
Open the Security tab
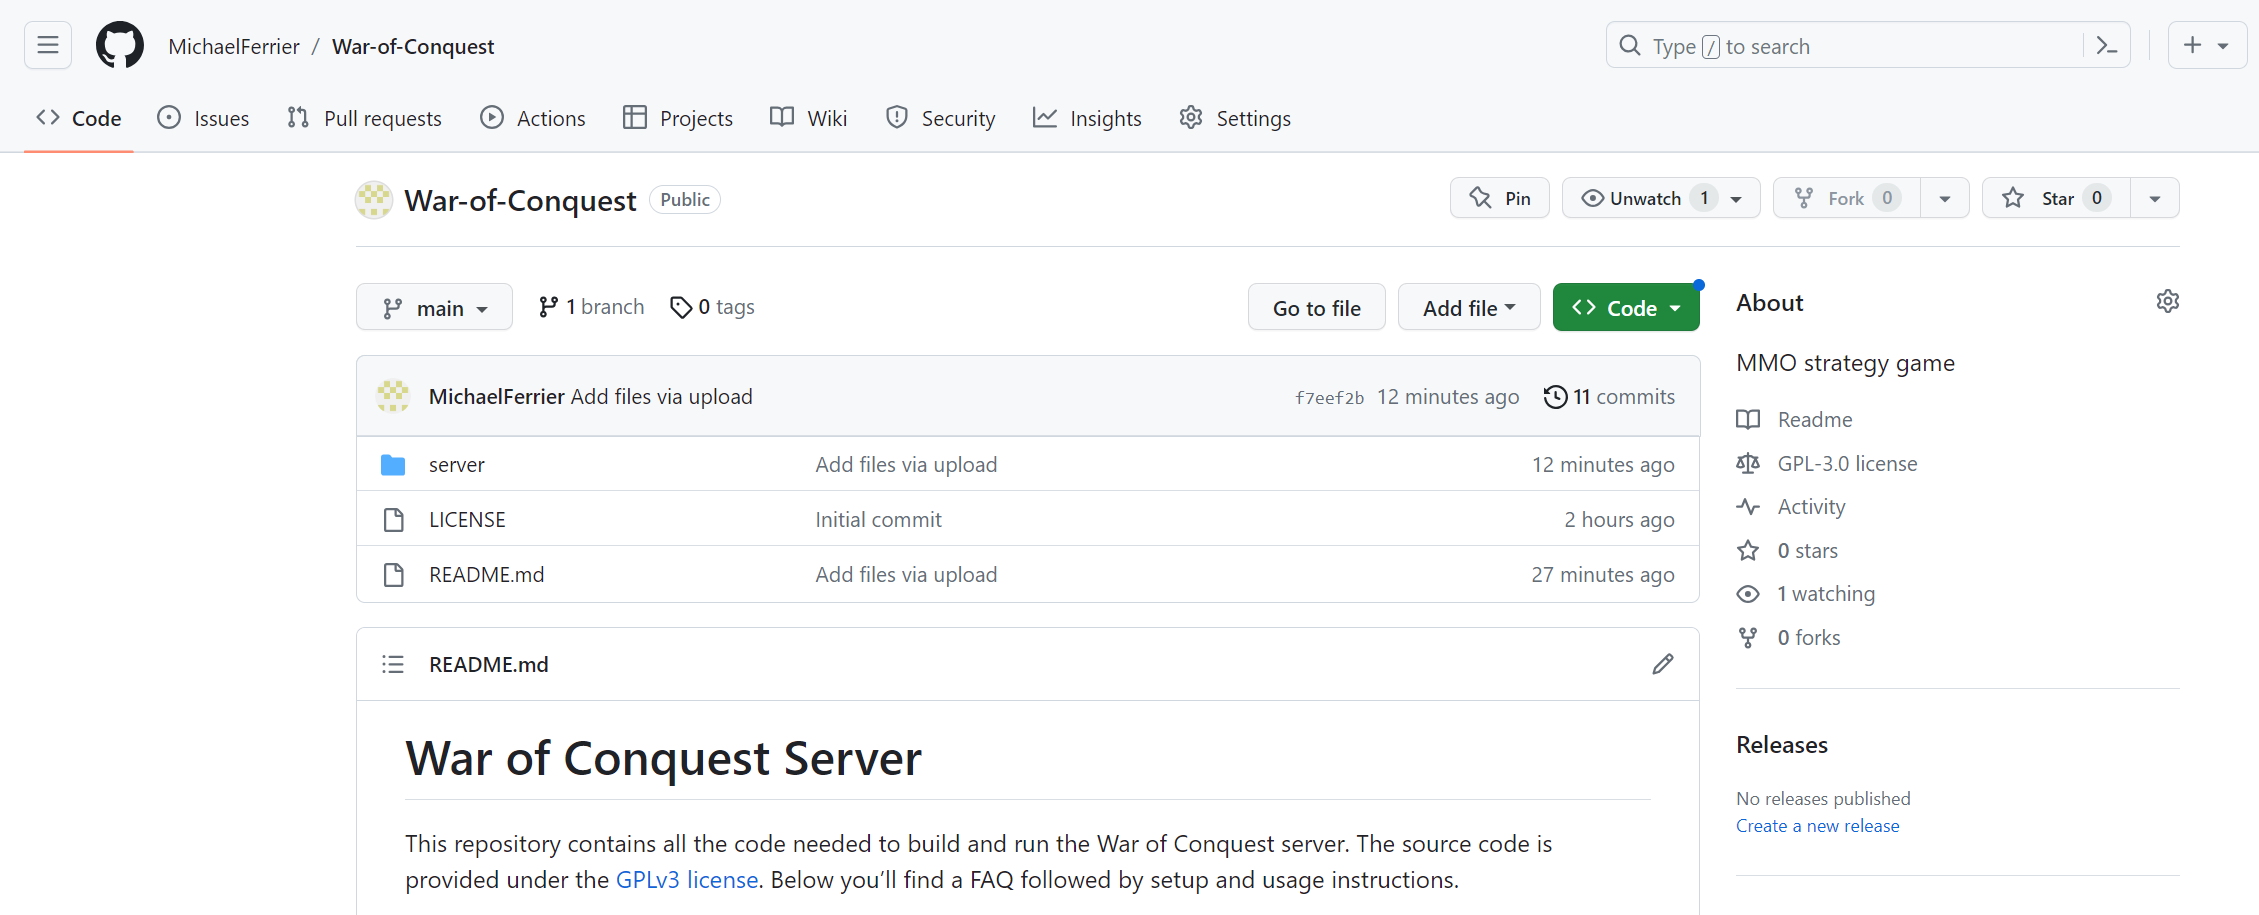941,118
